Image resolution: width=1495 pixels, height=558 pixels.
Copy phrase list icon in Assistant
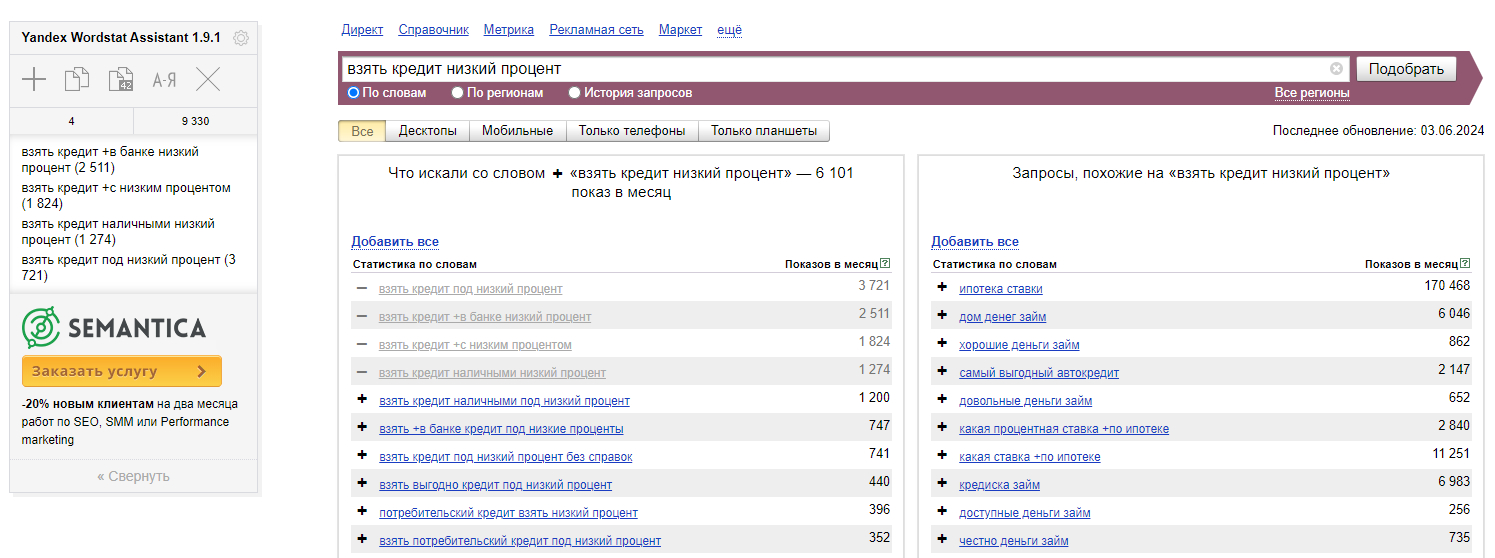point(77,80)
